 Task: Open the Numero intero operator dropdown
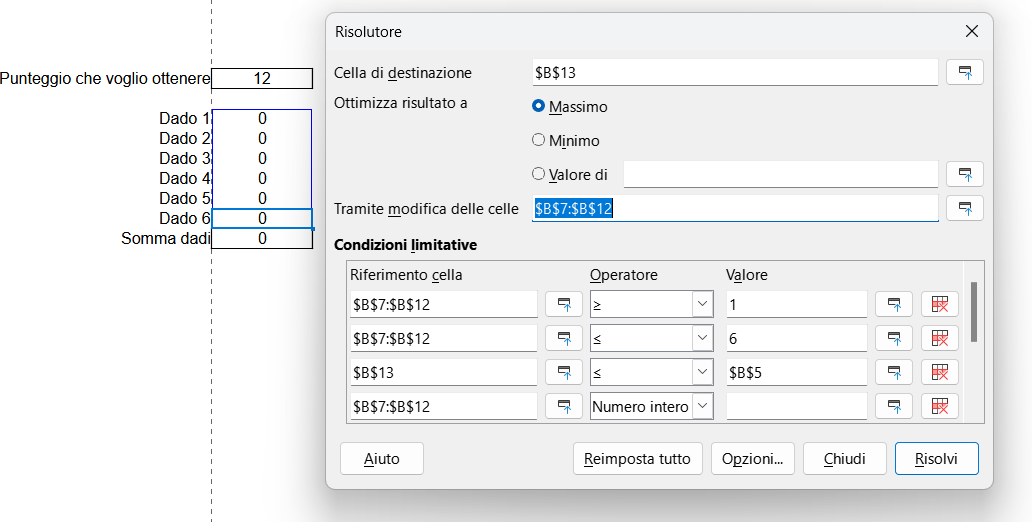(702, 406)
